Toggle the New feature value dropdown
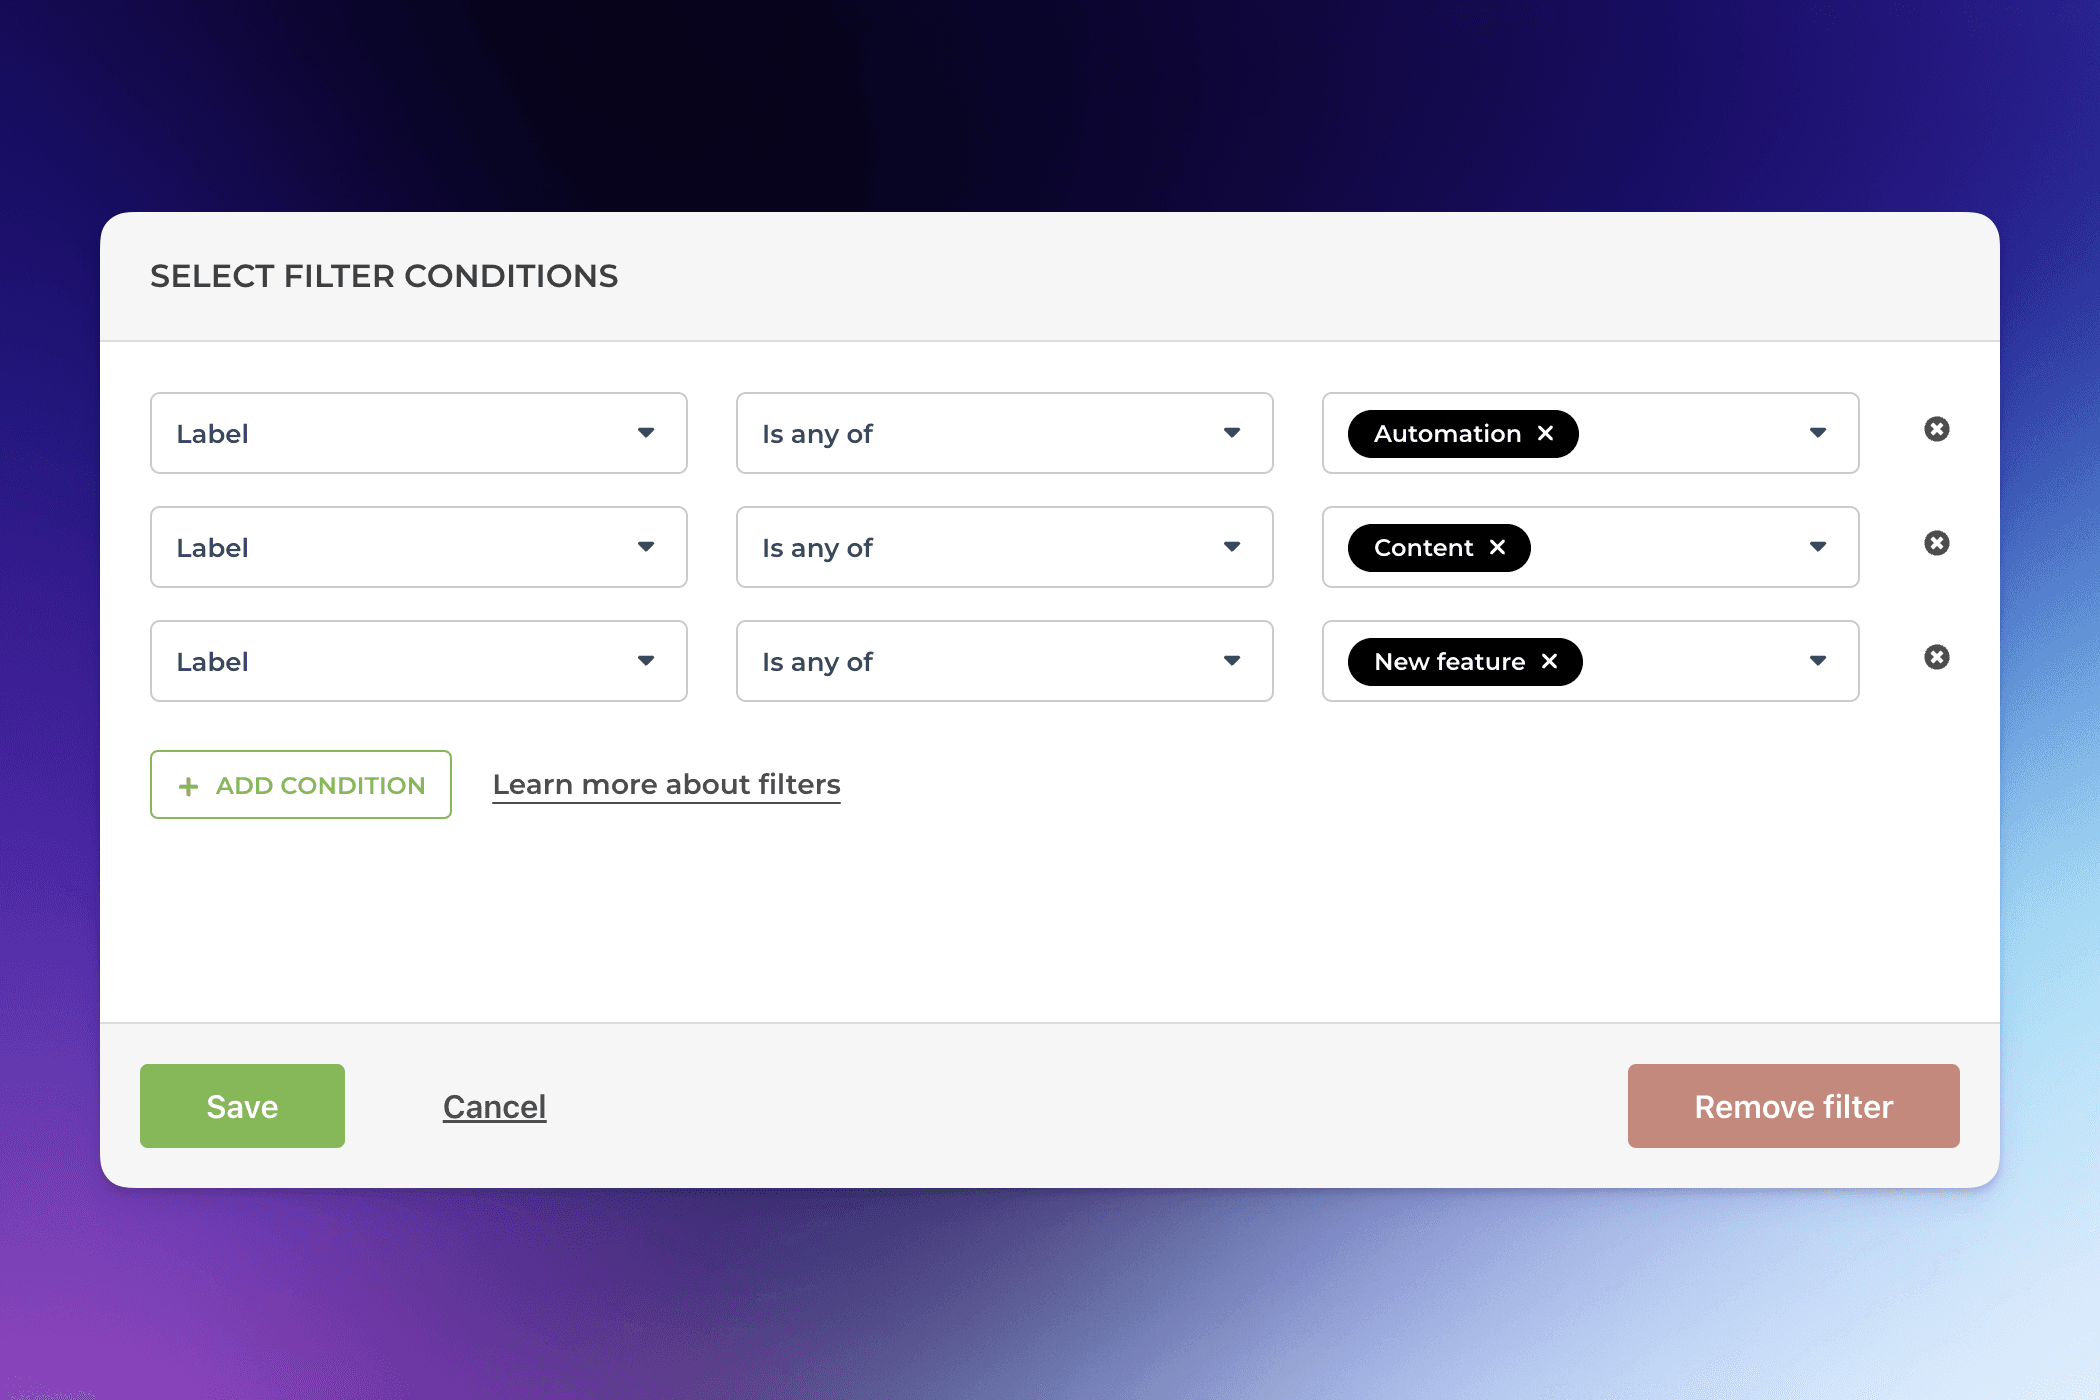The height and width of the screenshot is (1400, 2100). point(1817,661)
